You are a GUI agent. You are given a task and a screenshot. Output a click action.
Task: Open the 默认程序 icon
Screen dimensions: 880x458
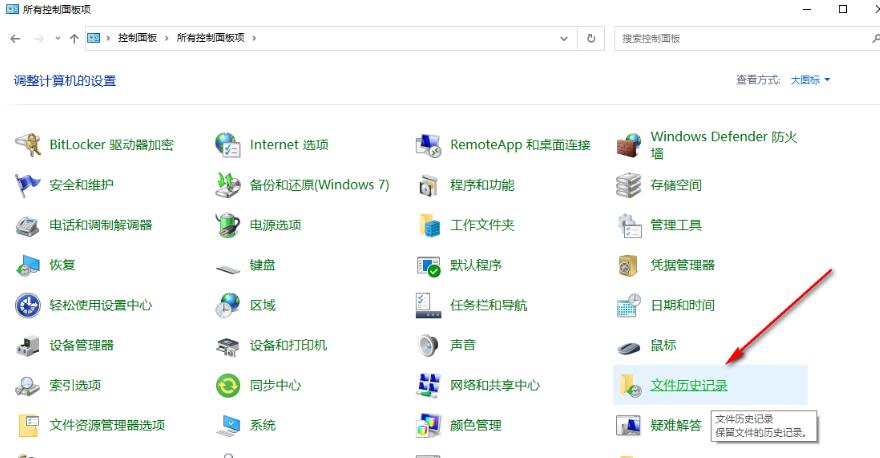coord(428,265)
